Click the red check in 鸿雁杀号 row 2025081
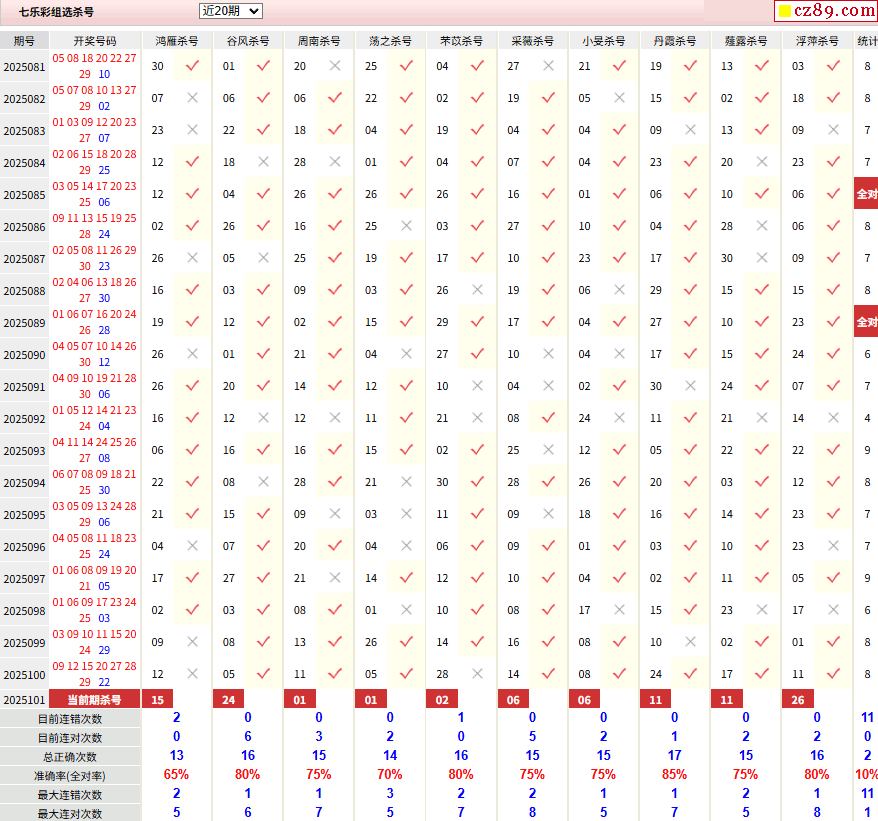Screen dimensions: 878x821 [193, 66]
